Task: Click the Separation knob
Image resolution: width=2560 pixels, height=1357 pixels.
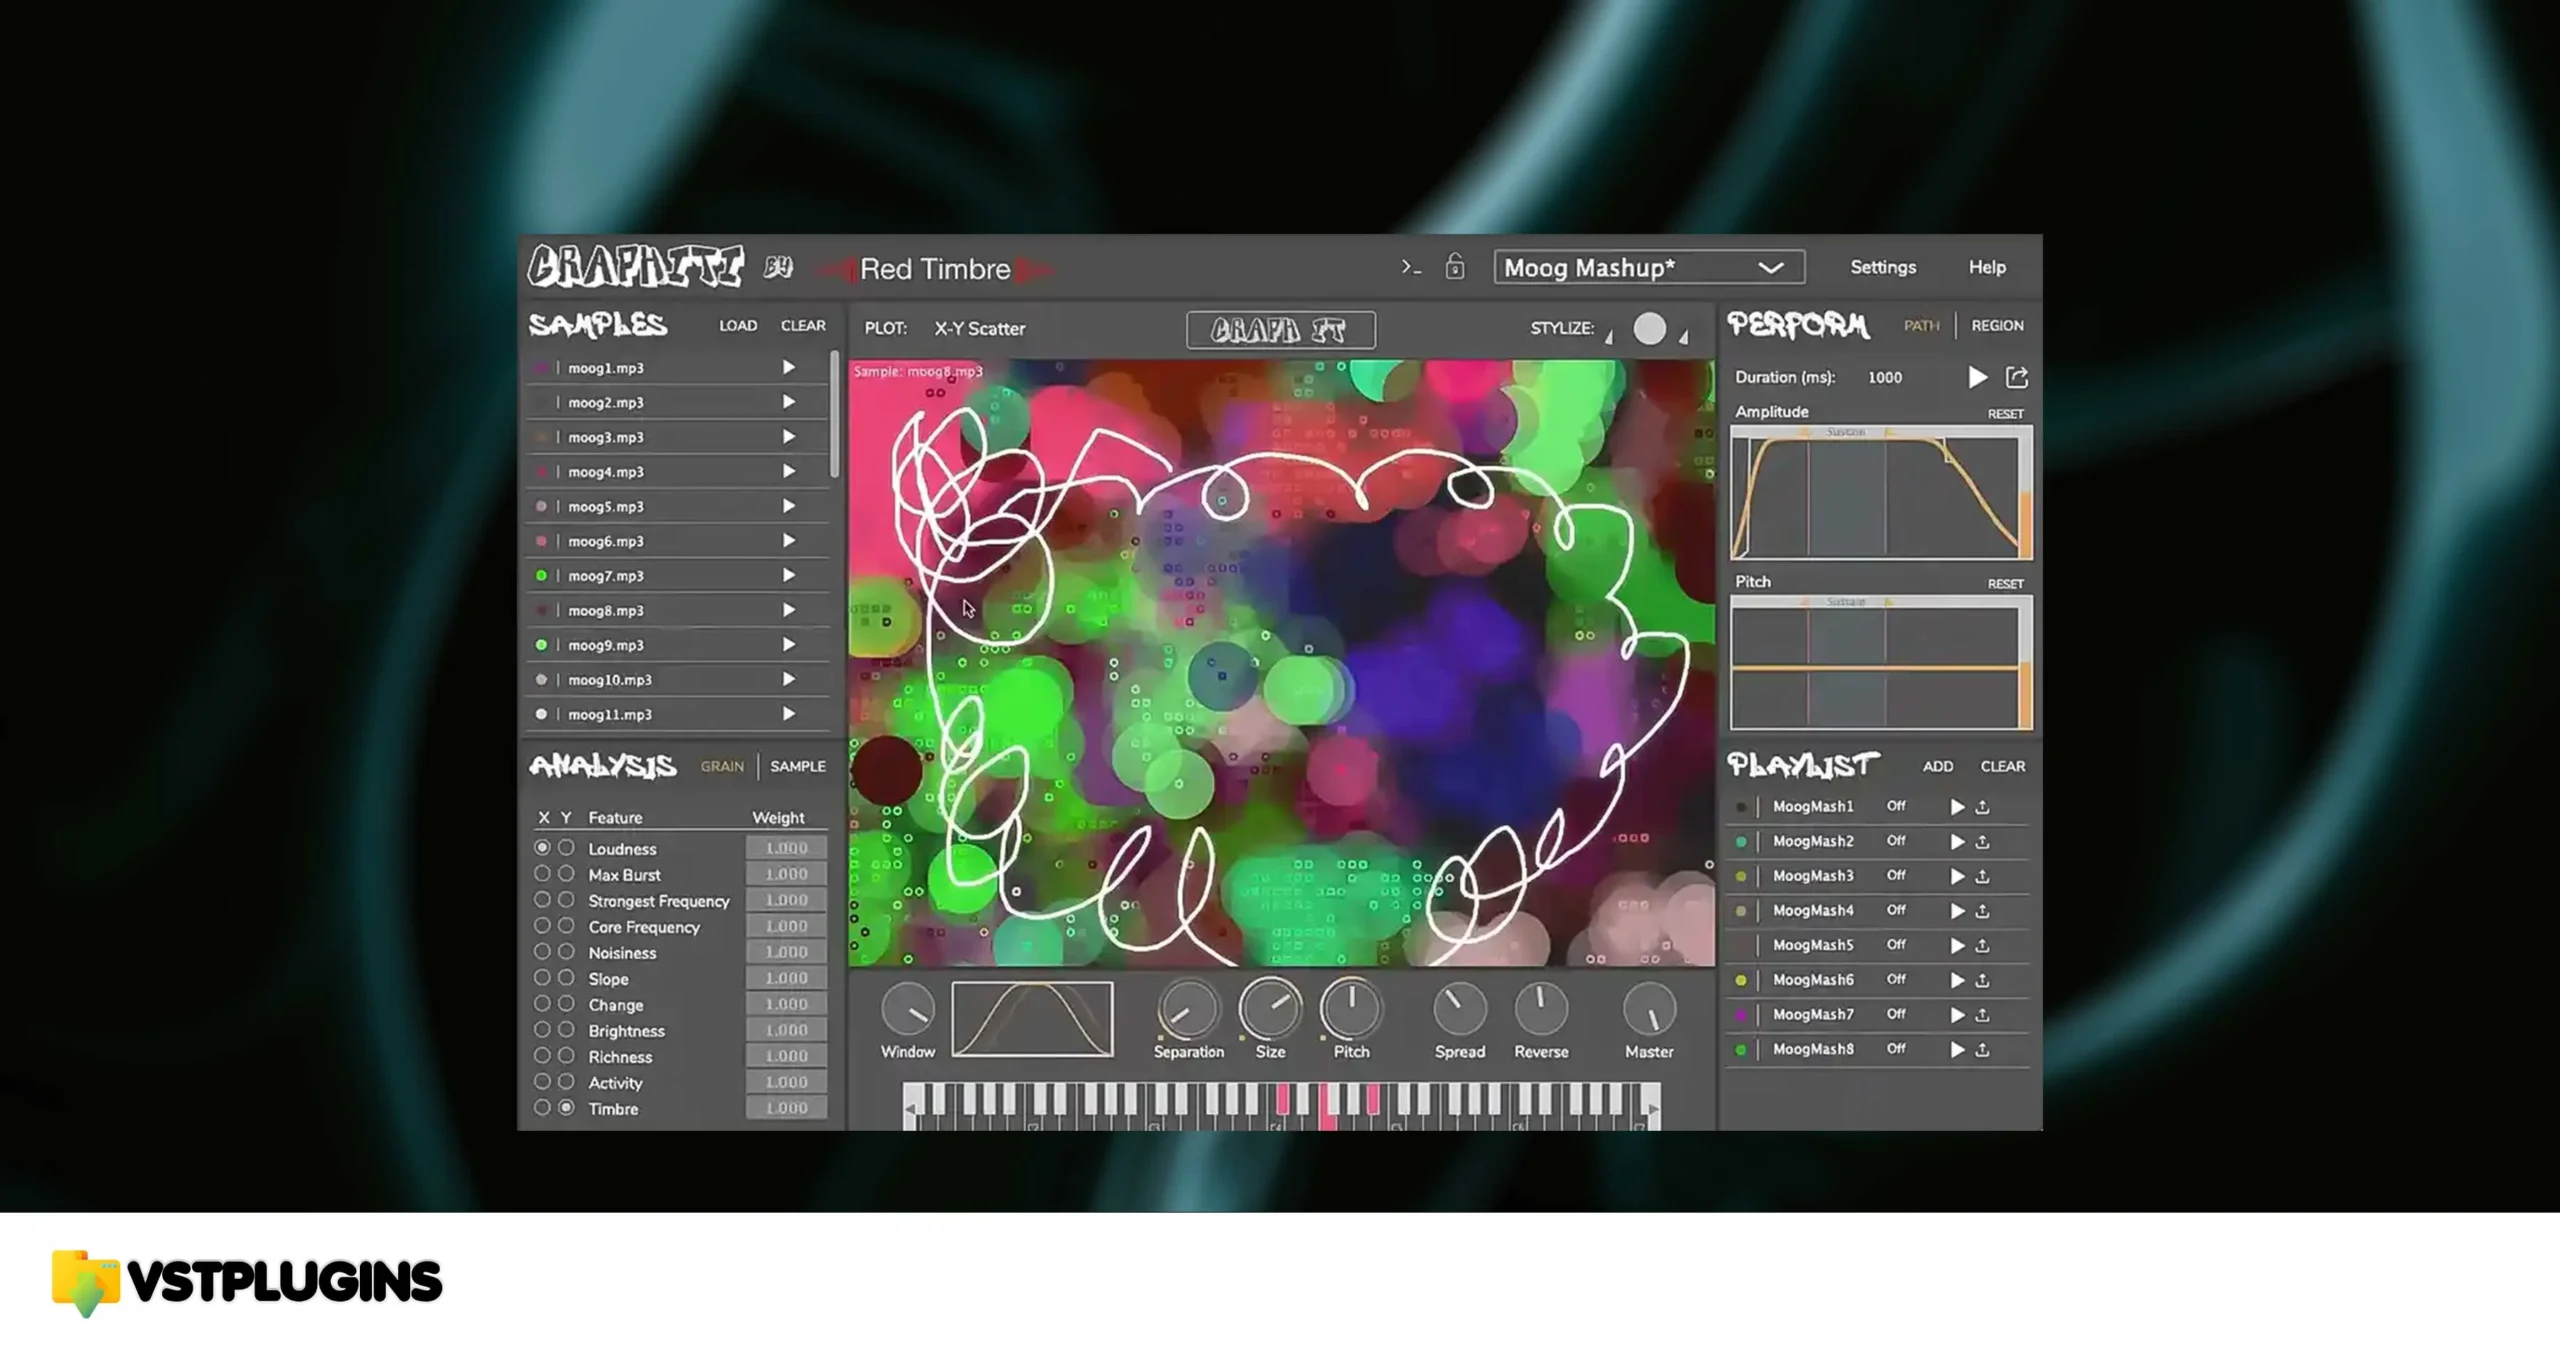Action: tap(1188, 1010)
